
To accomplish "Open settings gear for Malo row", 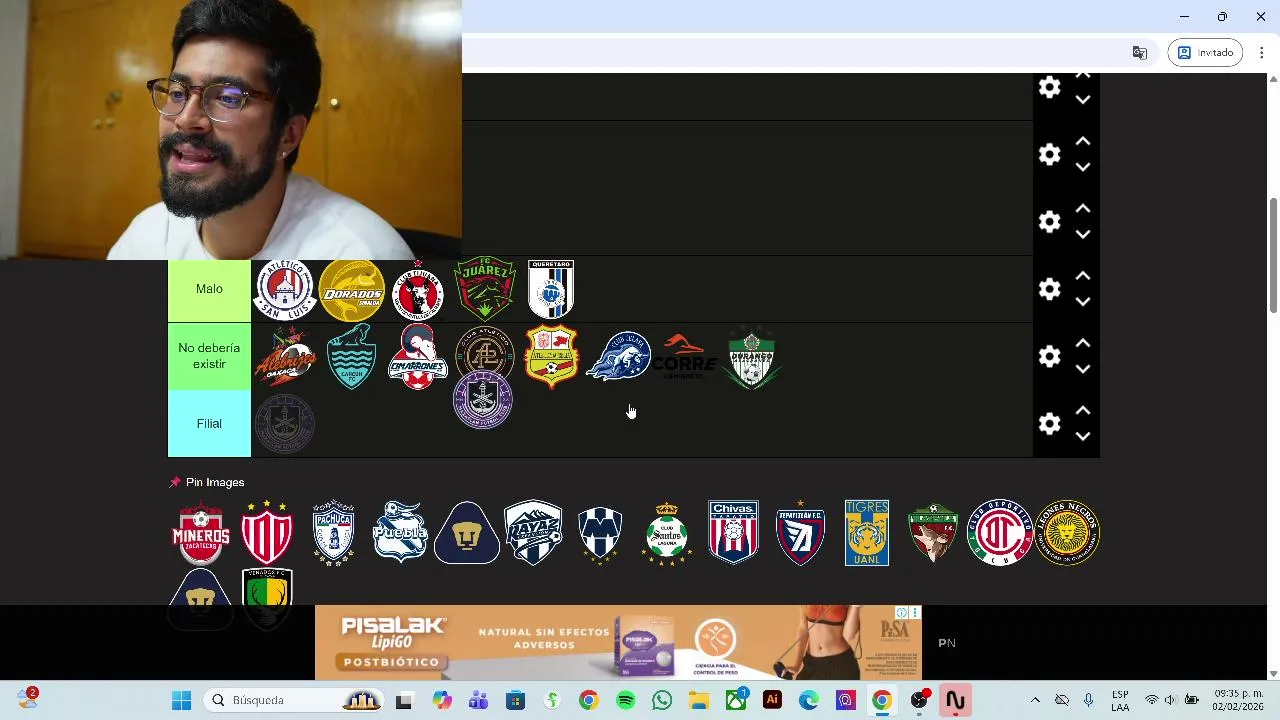I will (1049, 289).
